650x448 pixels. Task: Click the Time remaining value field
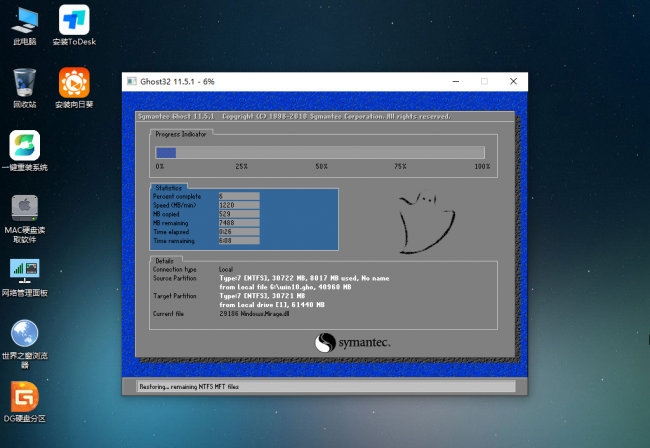point(239,241)
